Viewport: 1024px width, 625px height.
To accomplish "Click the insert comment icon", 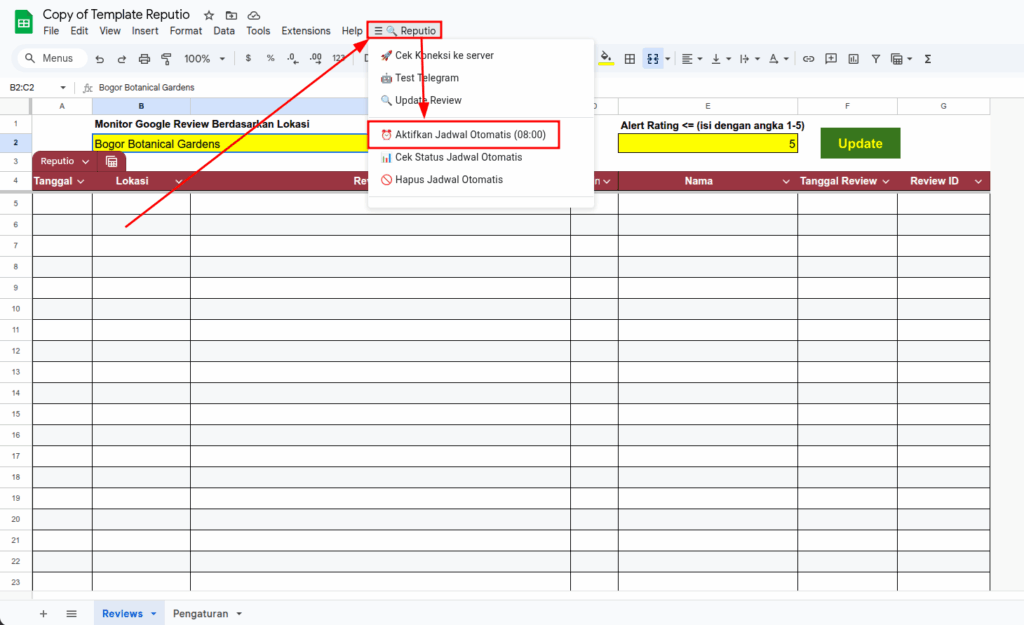I will tap(830, 59).
